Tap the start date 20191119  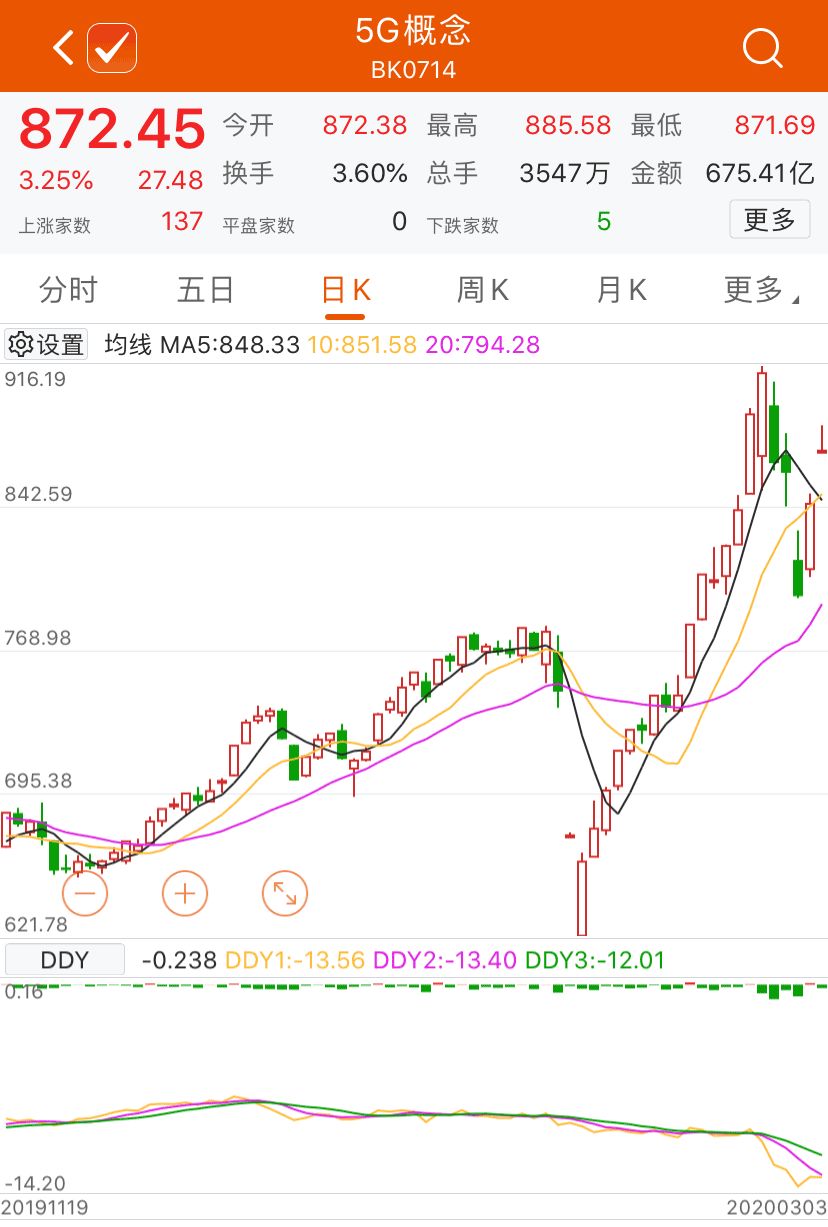pos(46,1208)
